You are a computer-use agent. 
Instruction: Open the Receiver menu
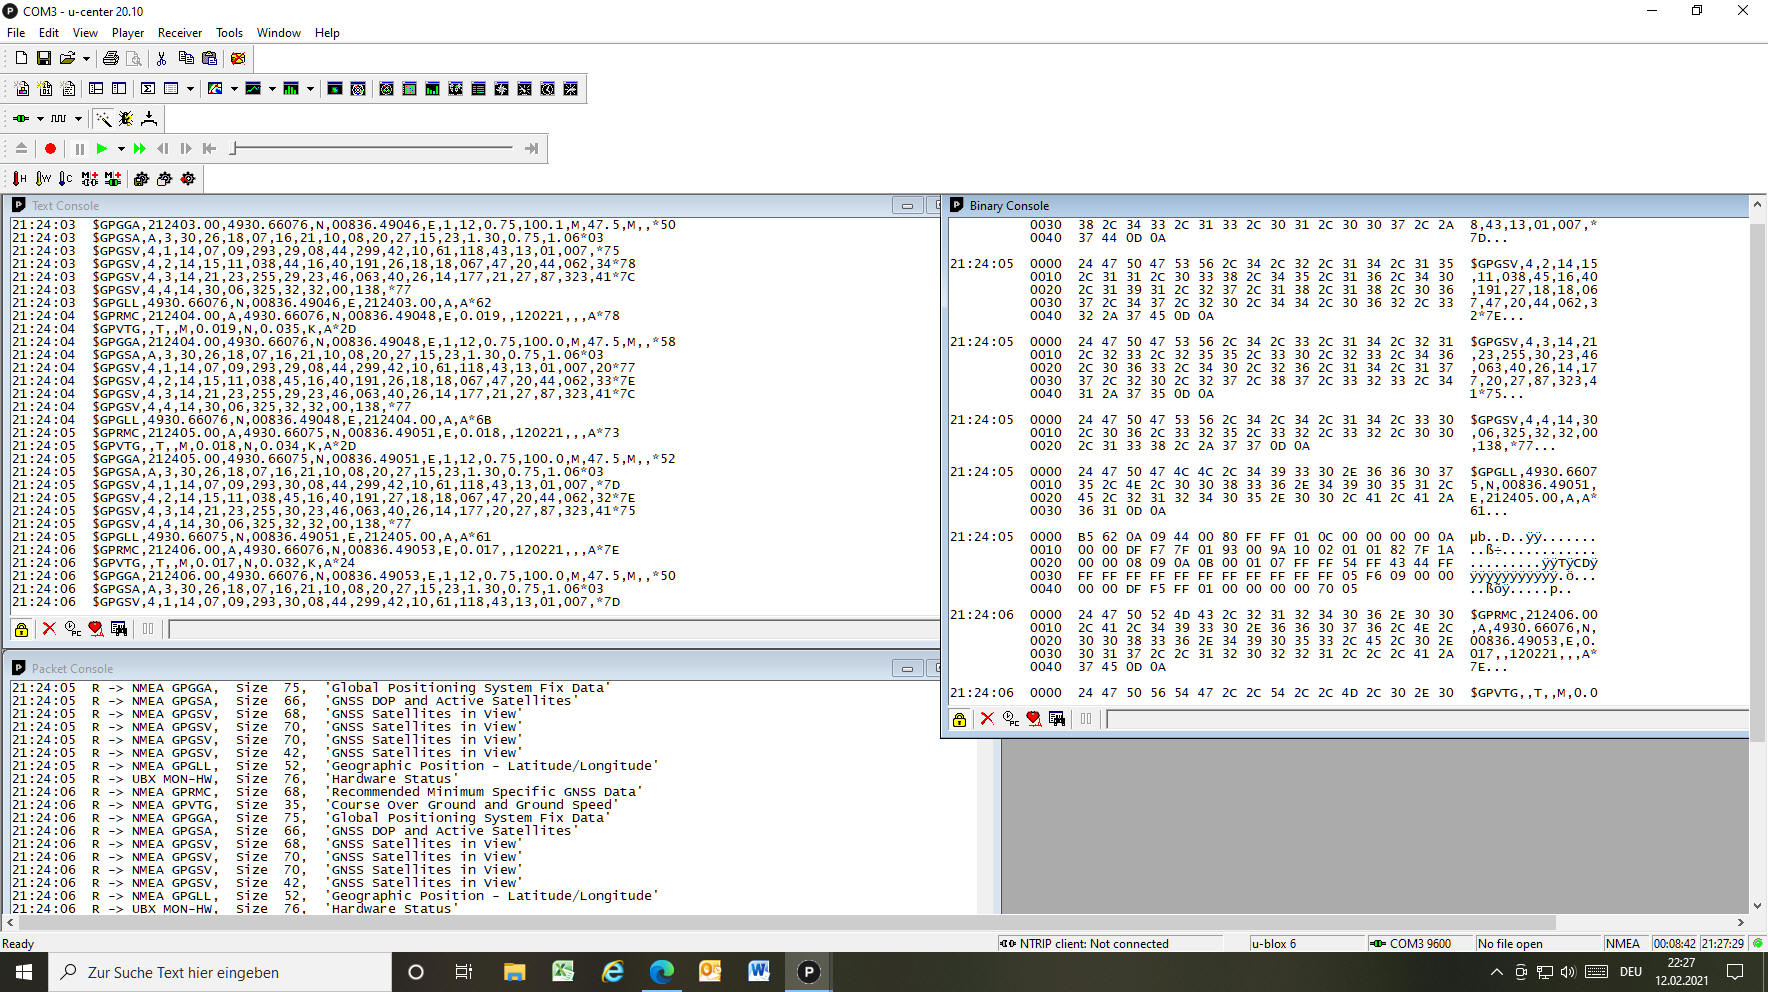pyautogui.click(x=180, y=33)
